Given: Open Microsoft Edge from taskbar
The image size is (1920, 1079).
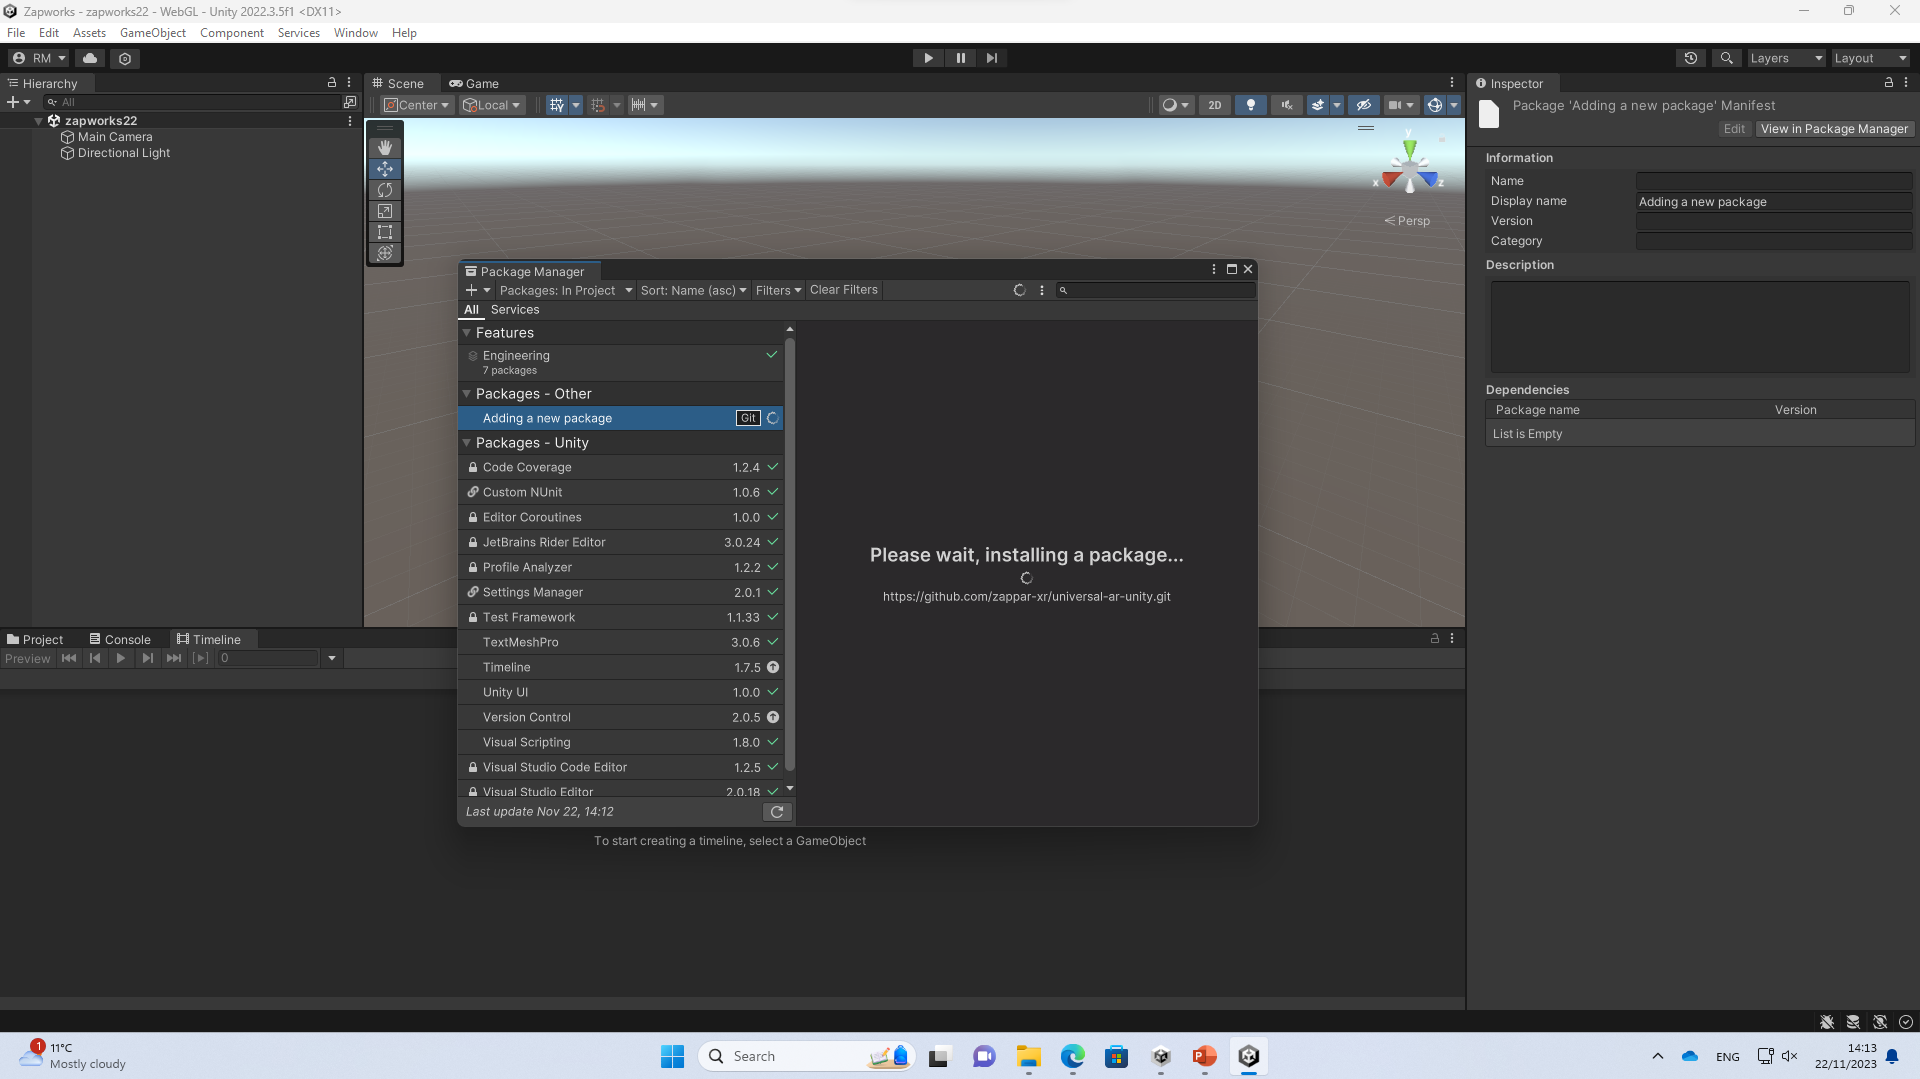Looking at the screenshot, I should coord(1072,1056).
